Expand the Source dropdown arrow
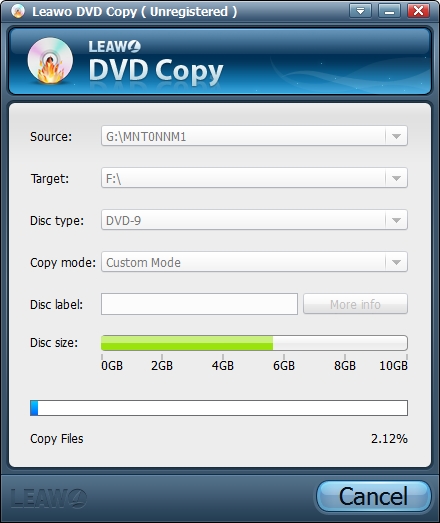The width and height of the screenshot is (440, 523). tap(396, 136)
